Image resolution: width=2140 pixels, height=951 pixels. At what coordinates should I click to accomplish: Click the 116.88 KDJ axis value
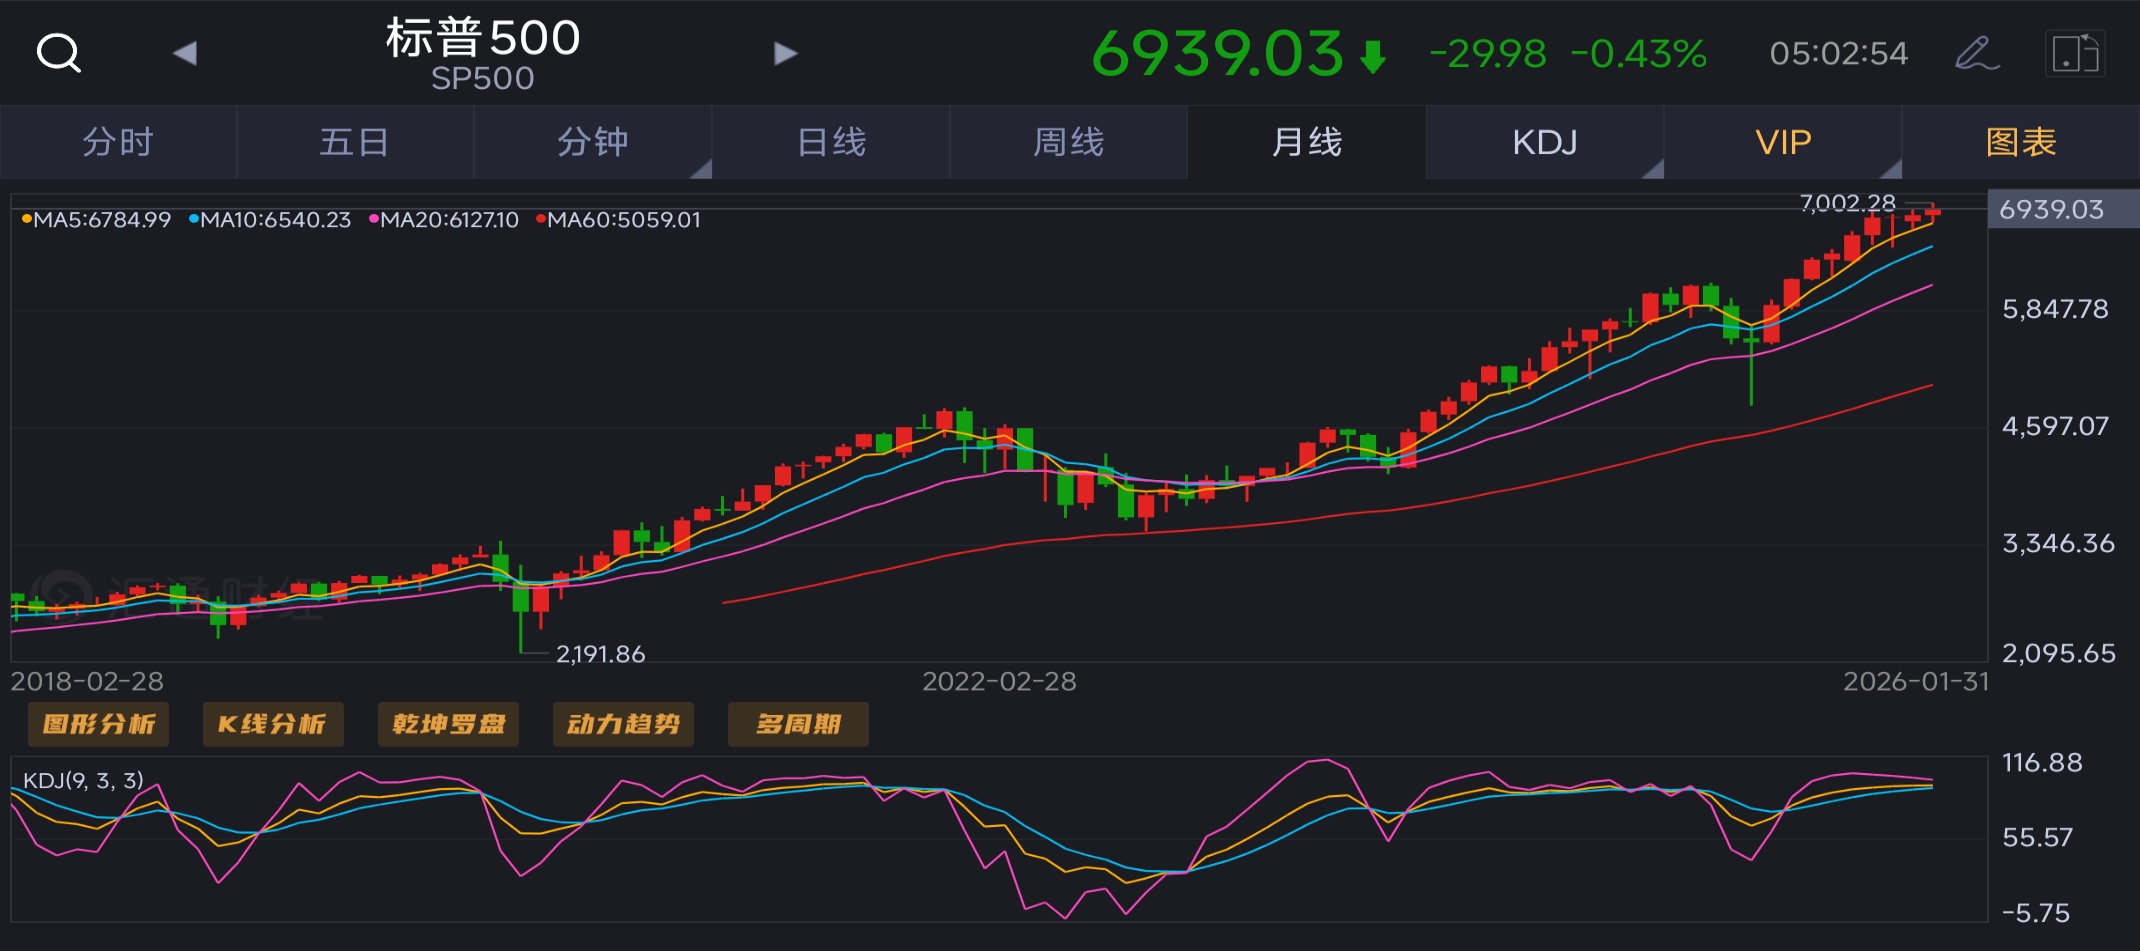[2042, 763]
